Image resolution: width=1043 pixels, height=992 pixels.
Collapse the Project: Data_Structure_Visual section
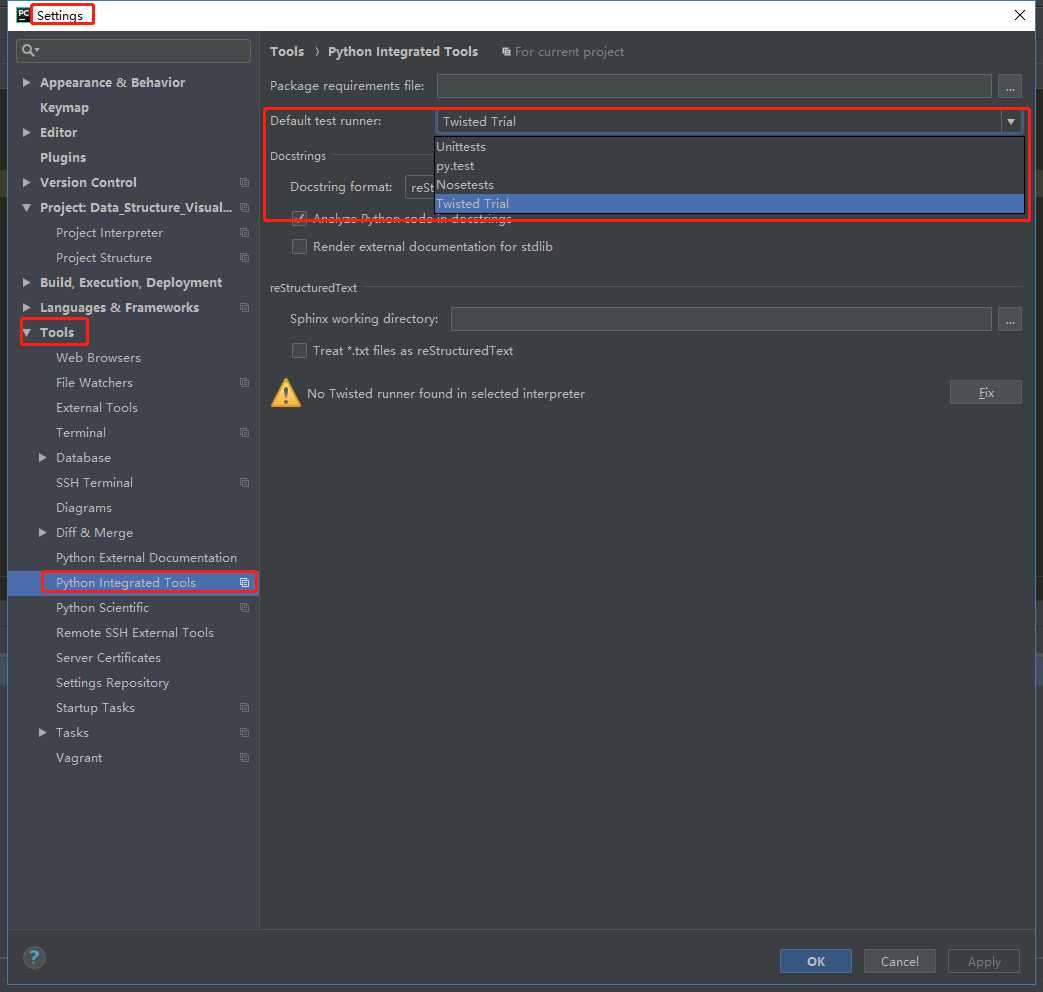(27, 208)
